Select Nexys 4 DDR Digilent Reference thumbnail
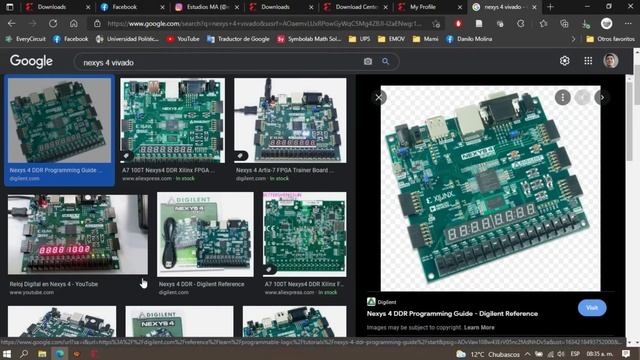This screenshot has height=360, width=640. [x=205, y=234]
